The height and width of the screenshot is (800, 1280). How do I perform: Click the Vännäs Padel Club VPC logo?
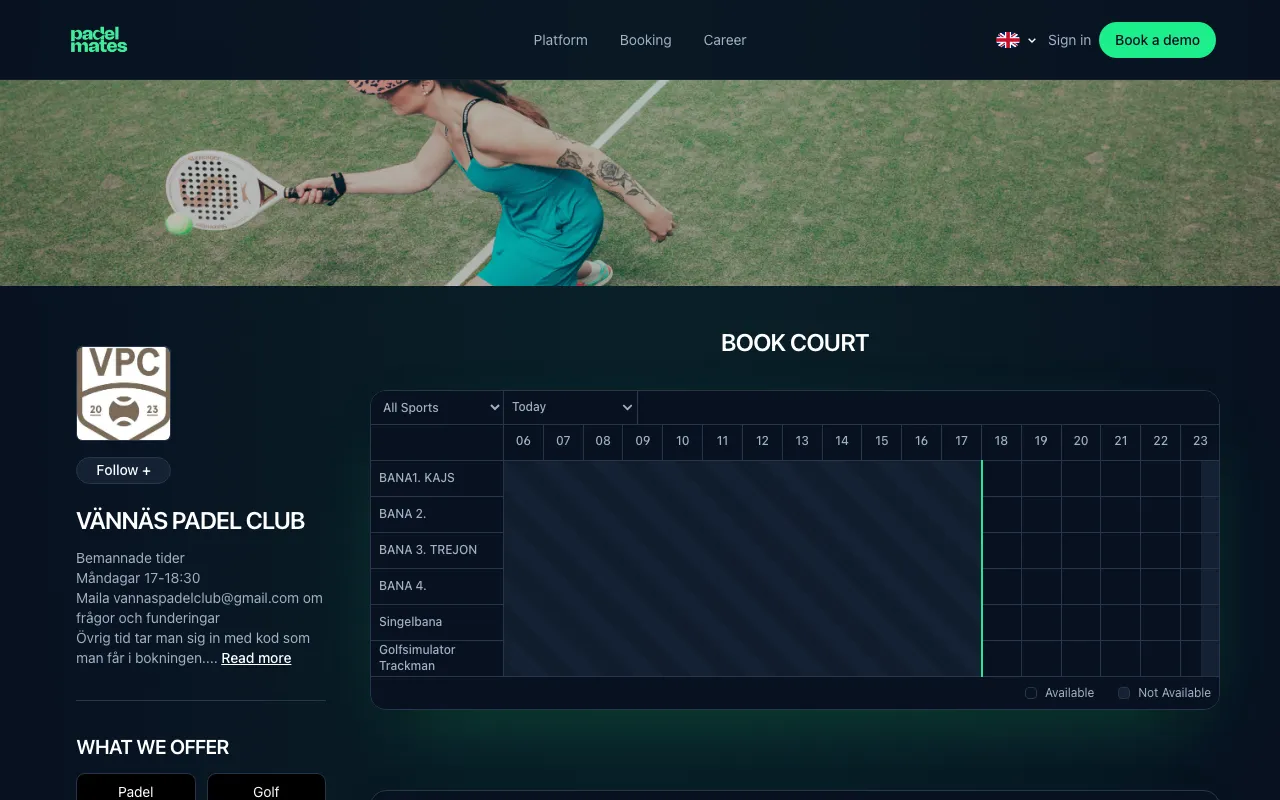(x=124, y=393)
